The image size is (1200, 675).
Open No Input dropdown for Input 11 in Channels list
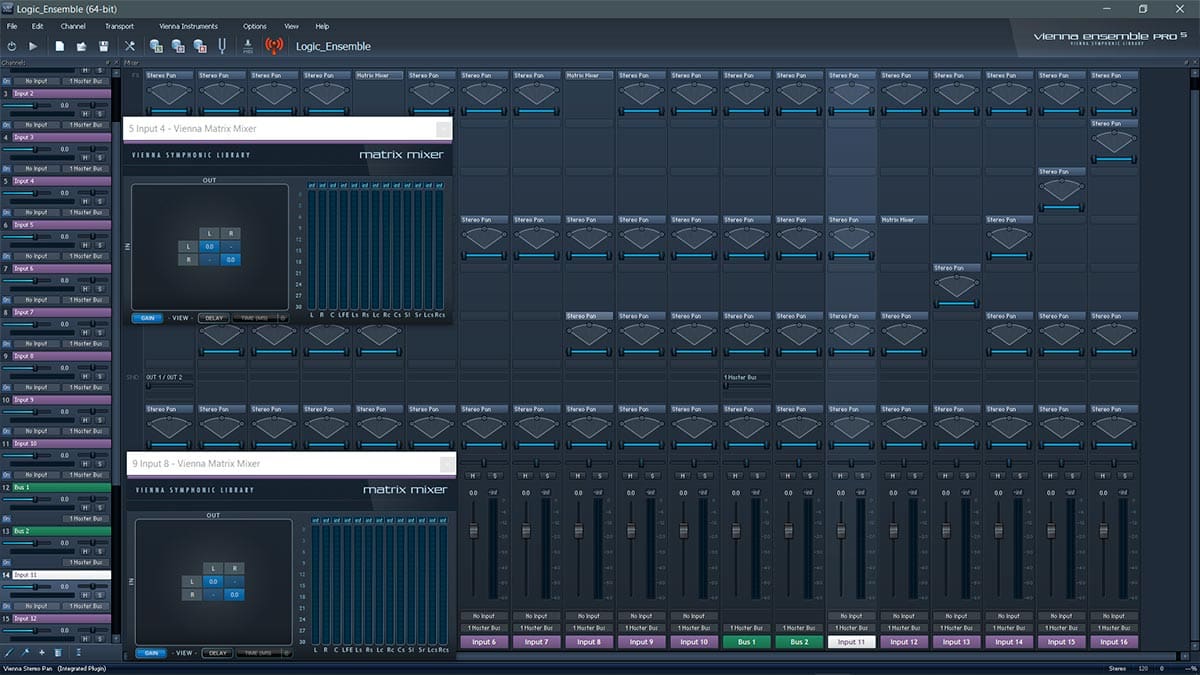pos(36,606)
